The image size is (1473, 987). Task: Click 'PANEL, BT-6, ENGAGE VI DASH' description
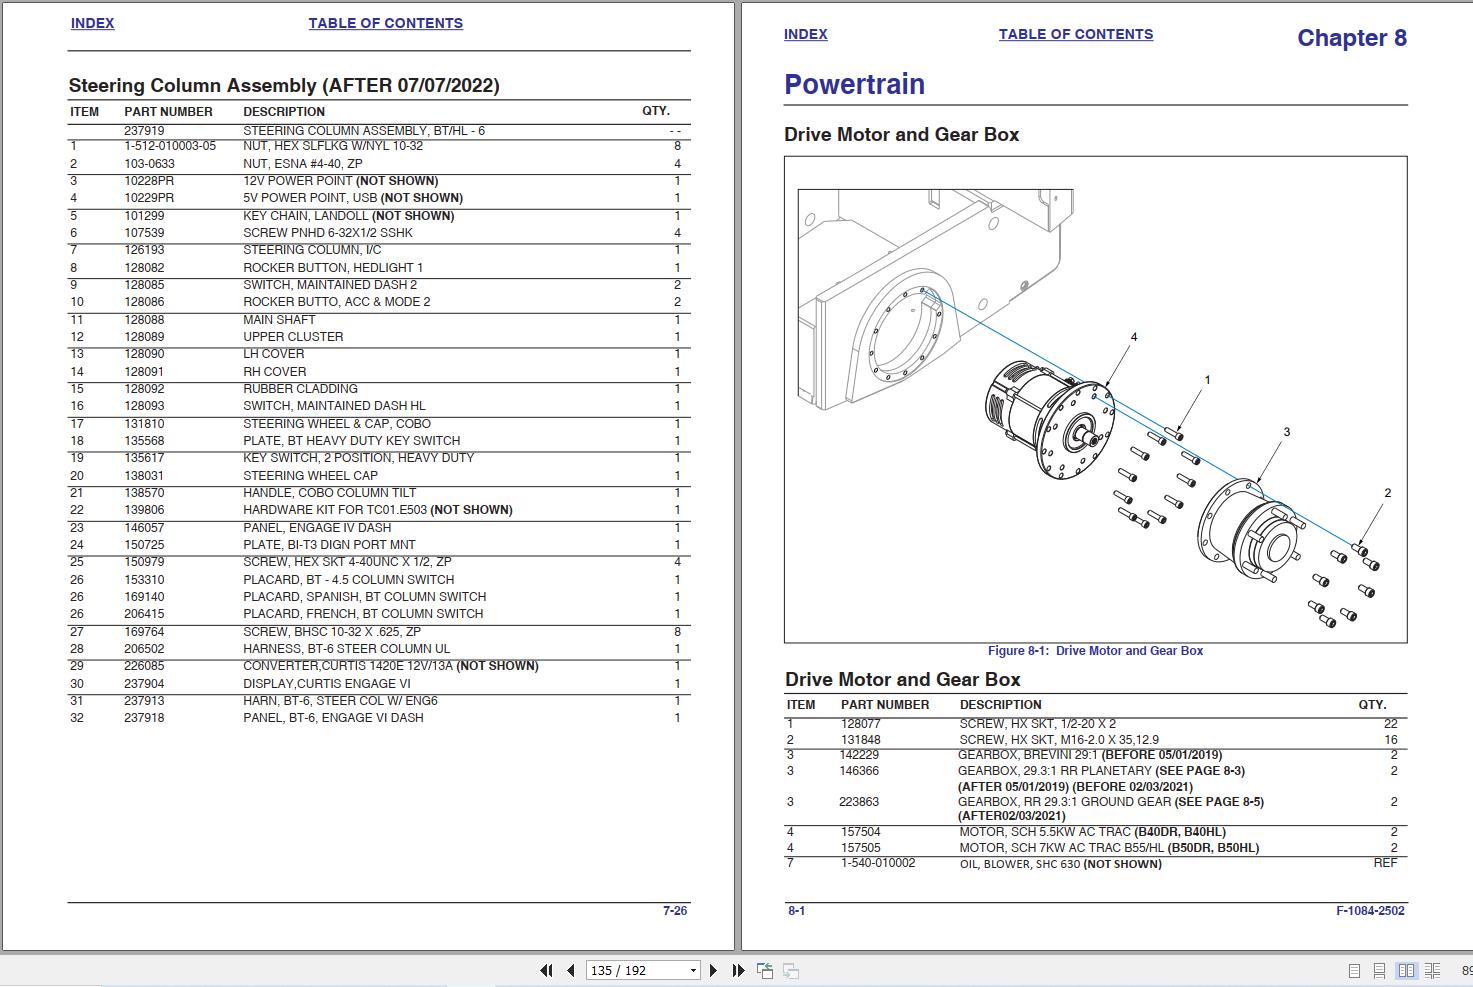(333, 718)
